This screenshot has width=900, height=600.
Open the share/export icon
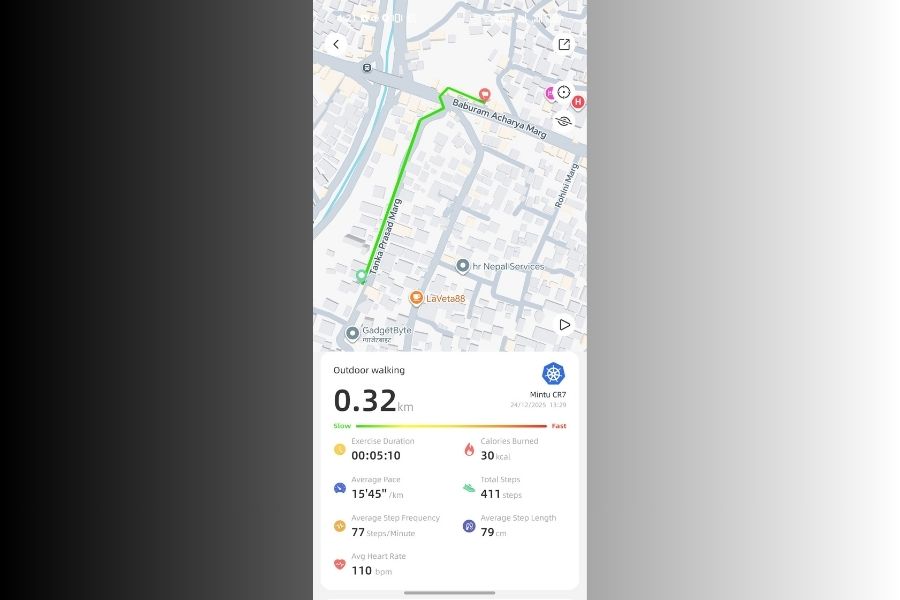[x=564, y=44]
